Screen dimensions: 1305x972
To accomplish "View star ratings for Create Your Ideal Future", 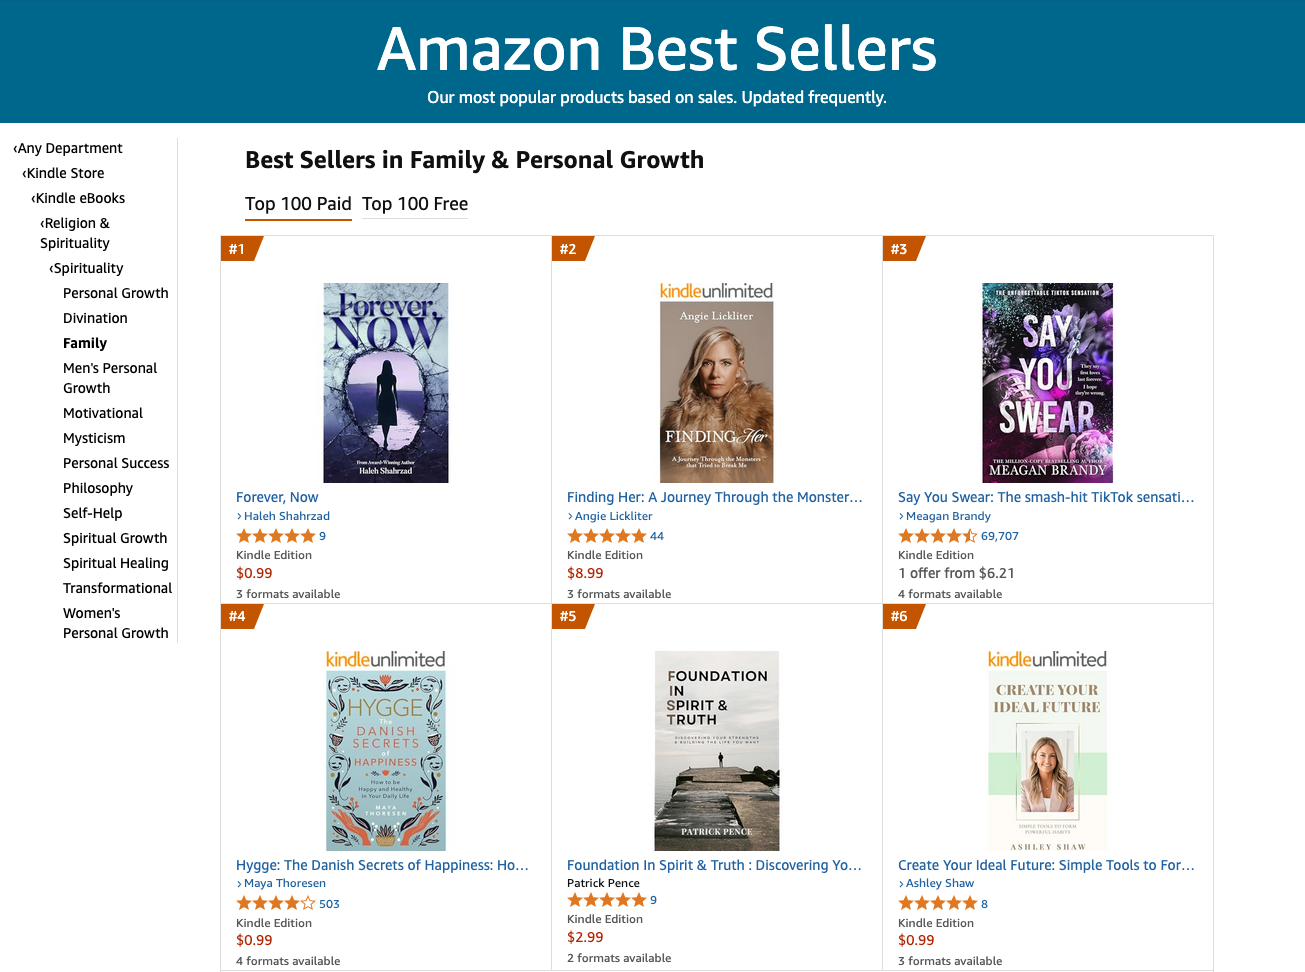I will pyautogui.click(x=937, y=904).
